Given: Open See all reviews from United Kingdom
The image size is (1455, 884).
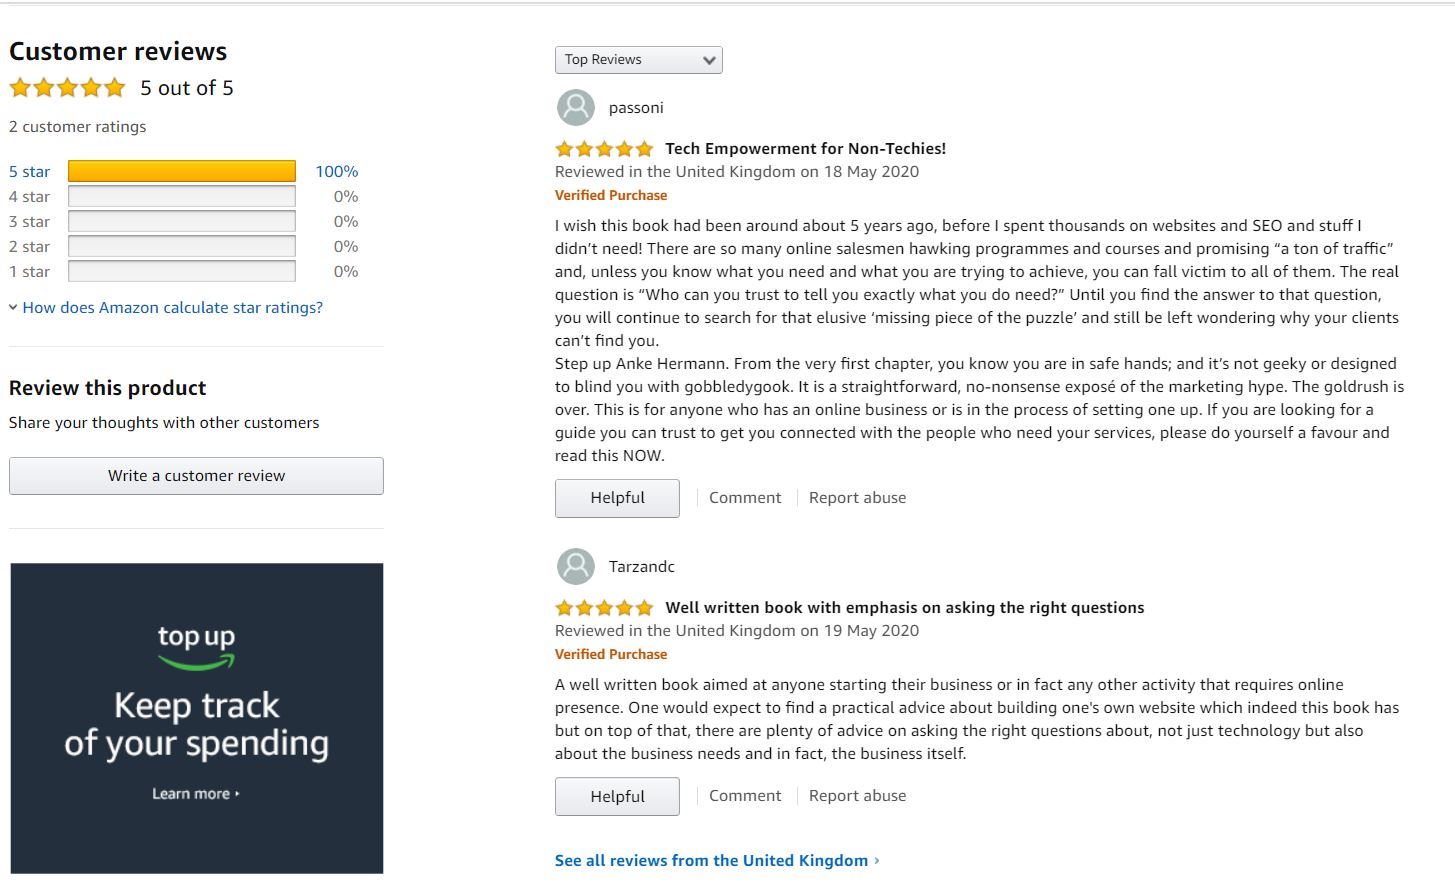Looking at the screenshot, I should [x=711, y=861].
